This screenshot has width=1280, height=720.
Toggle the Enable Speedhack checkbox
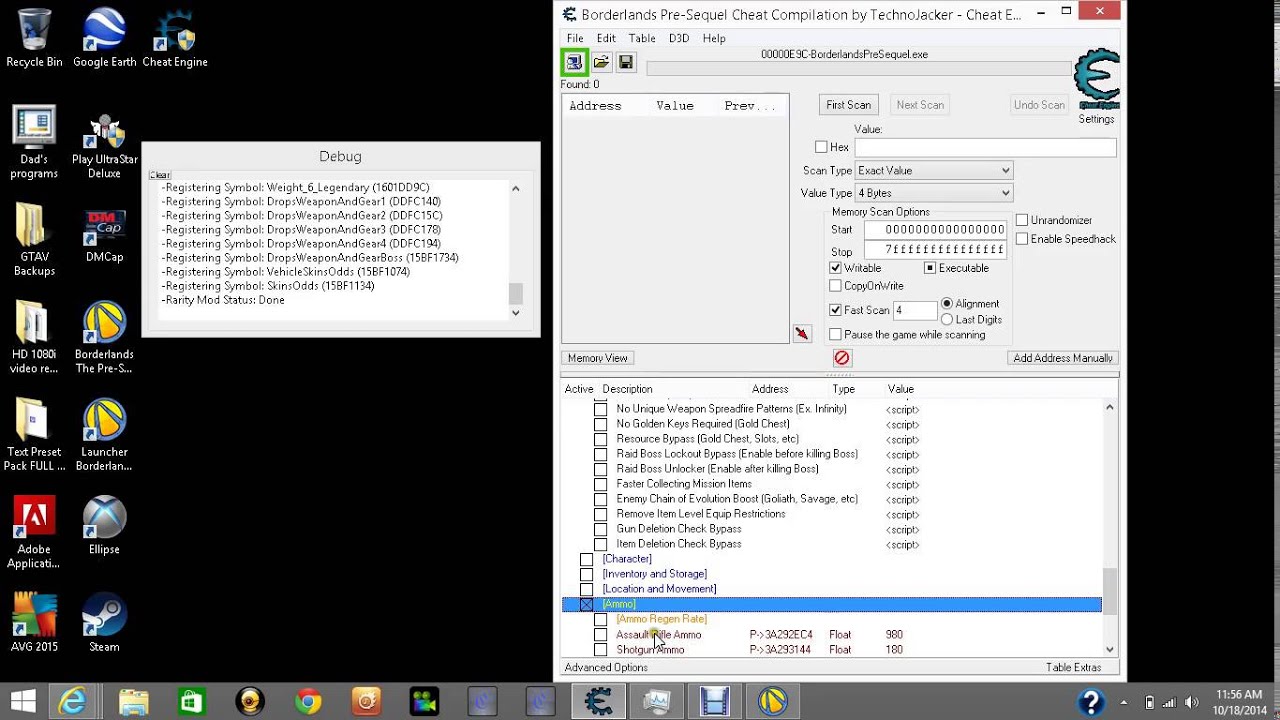tap(1022, 239)
